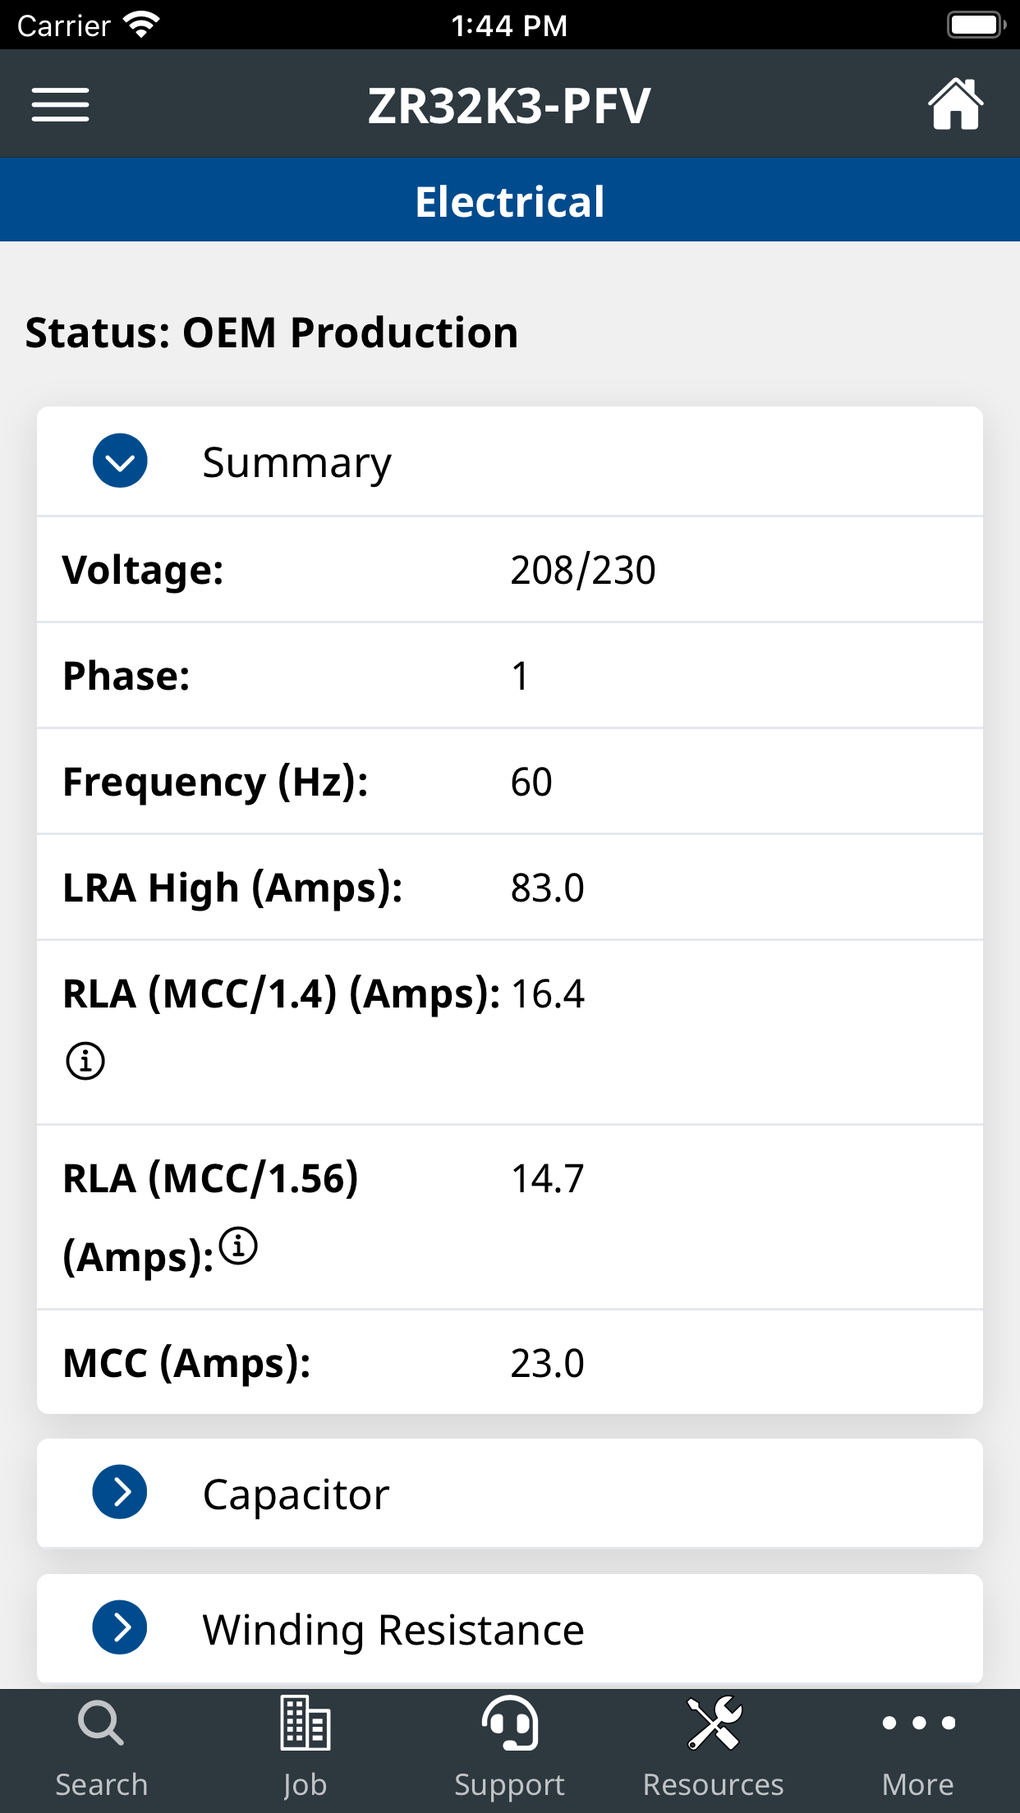Tap the Support headset icon
The height and width of the screenshot is (1813, 1020).
tap(510, 1724)
